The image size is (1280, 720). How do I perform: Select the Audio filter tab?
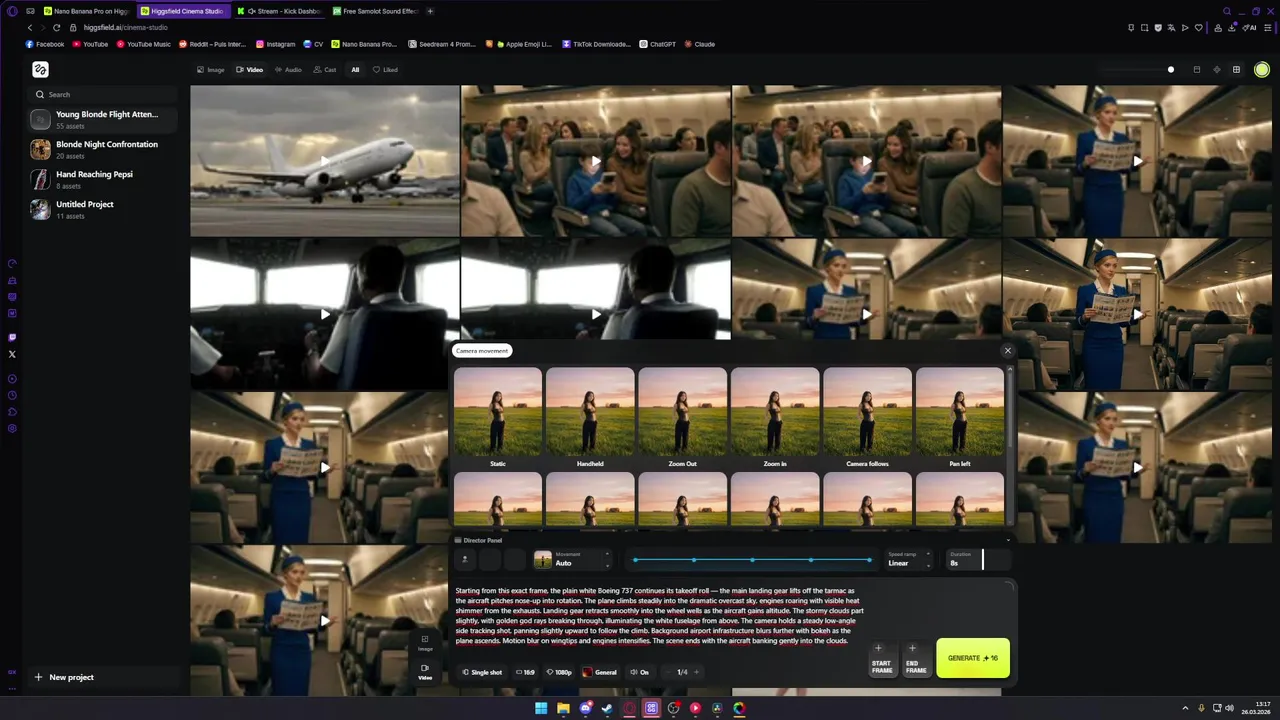288,70
